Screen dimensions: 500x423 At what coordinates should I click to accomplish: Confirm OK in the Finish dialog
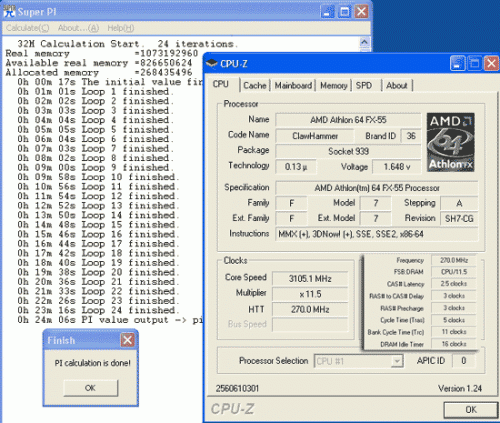click(90, 388)
